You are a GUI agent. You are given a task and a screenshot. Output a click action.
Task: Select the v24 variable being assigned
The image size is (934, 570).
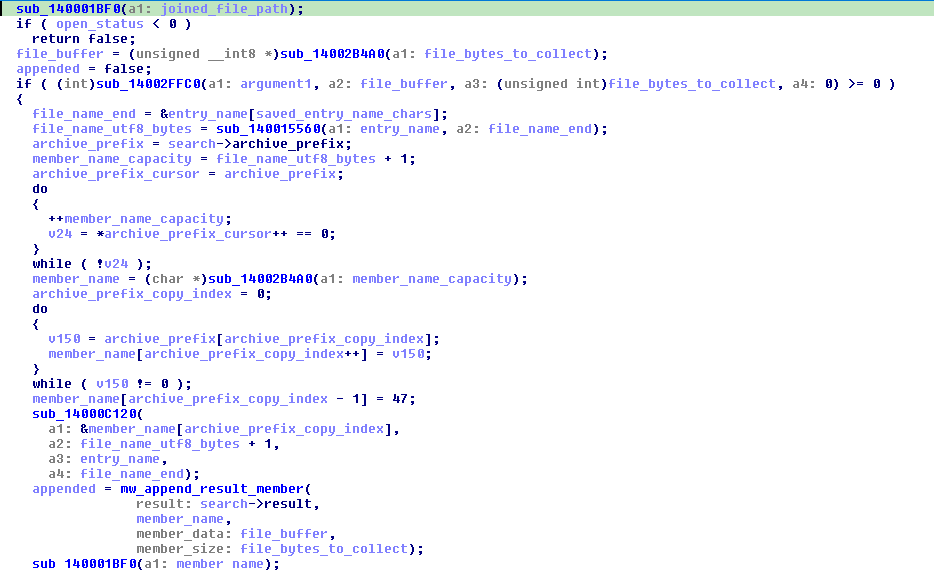tap(60, 233)
